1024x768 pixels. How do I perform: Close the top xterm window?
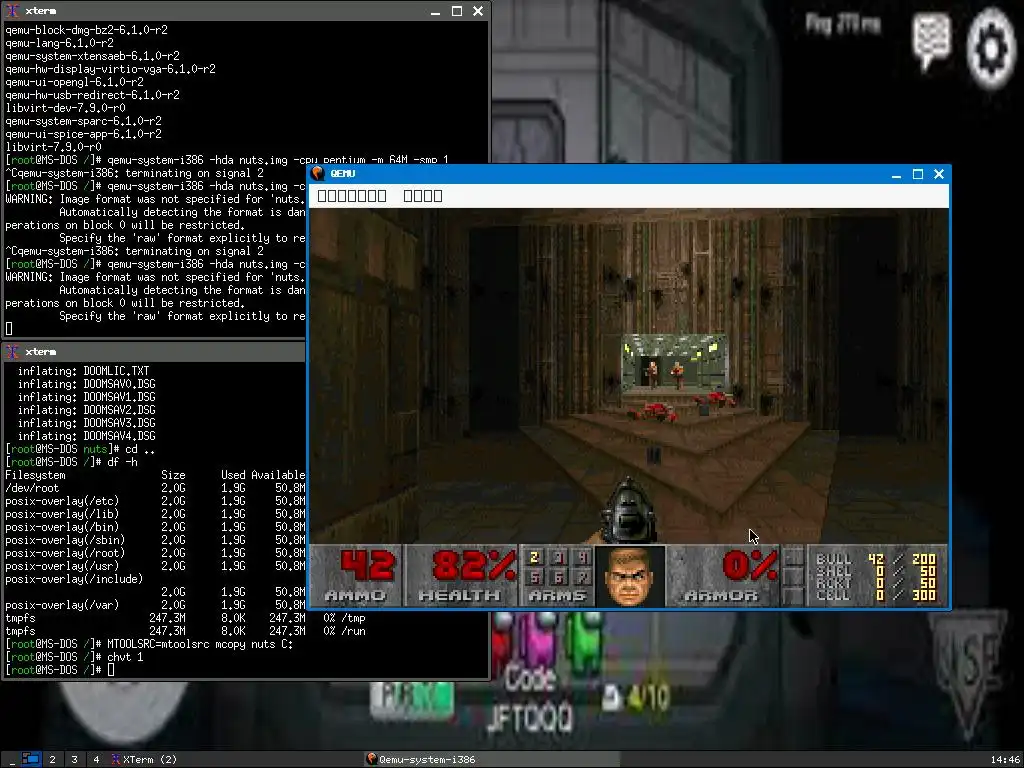[x=478, y=11]
